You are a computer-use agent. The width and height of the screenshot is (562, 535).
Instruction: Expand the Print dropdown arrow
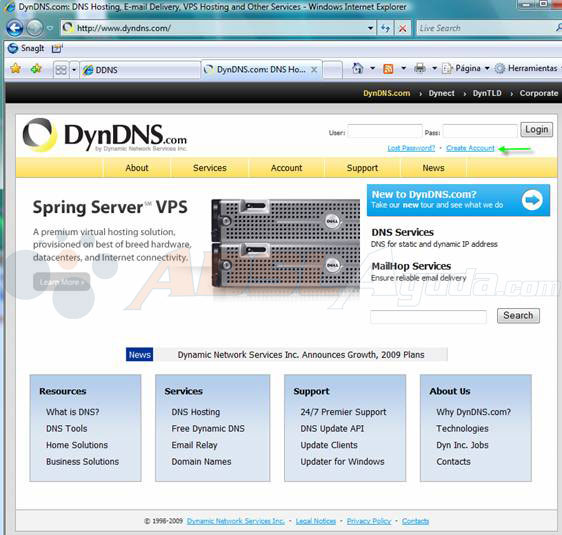(434, 68)
